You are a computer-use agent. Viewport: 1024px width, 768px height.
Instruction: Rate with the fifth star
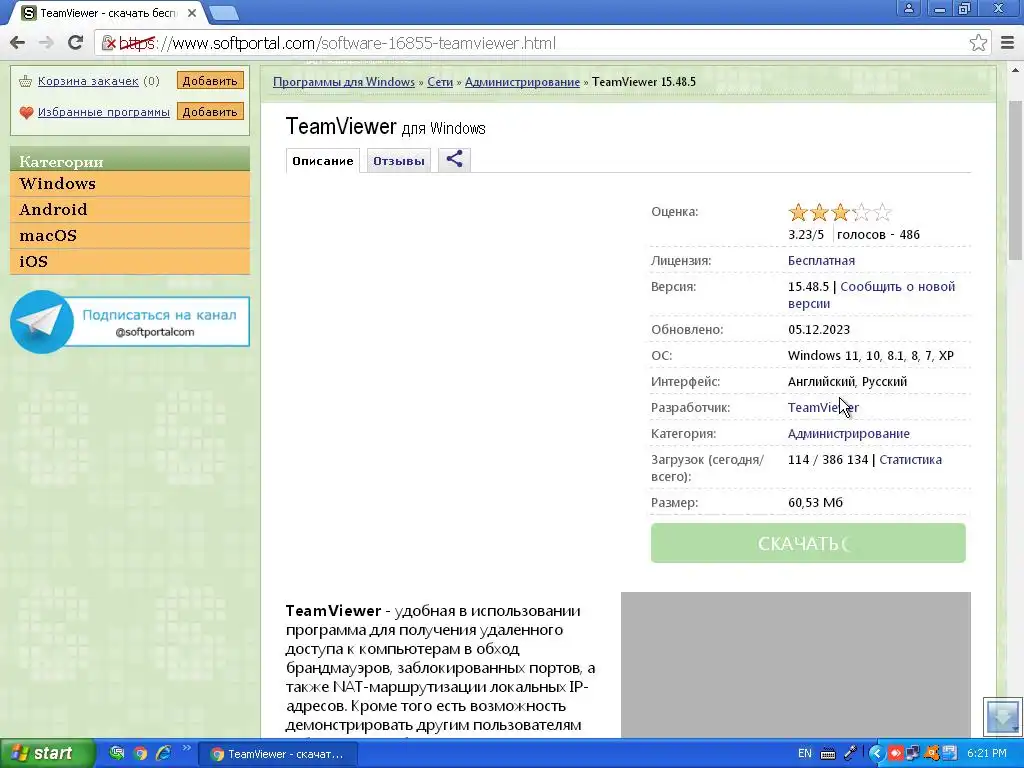(x=882, y=212)
